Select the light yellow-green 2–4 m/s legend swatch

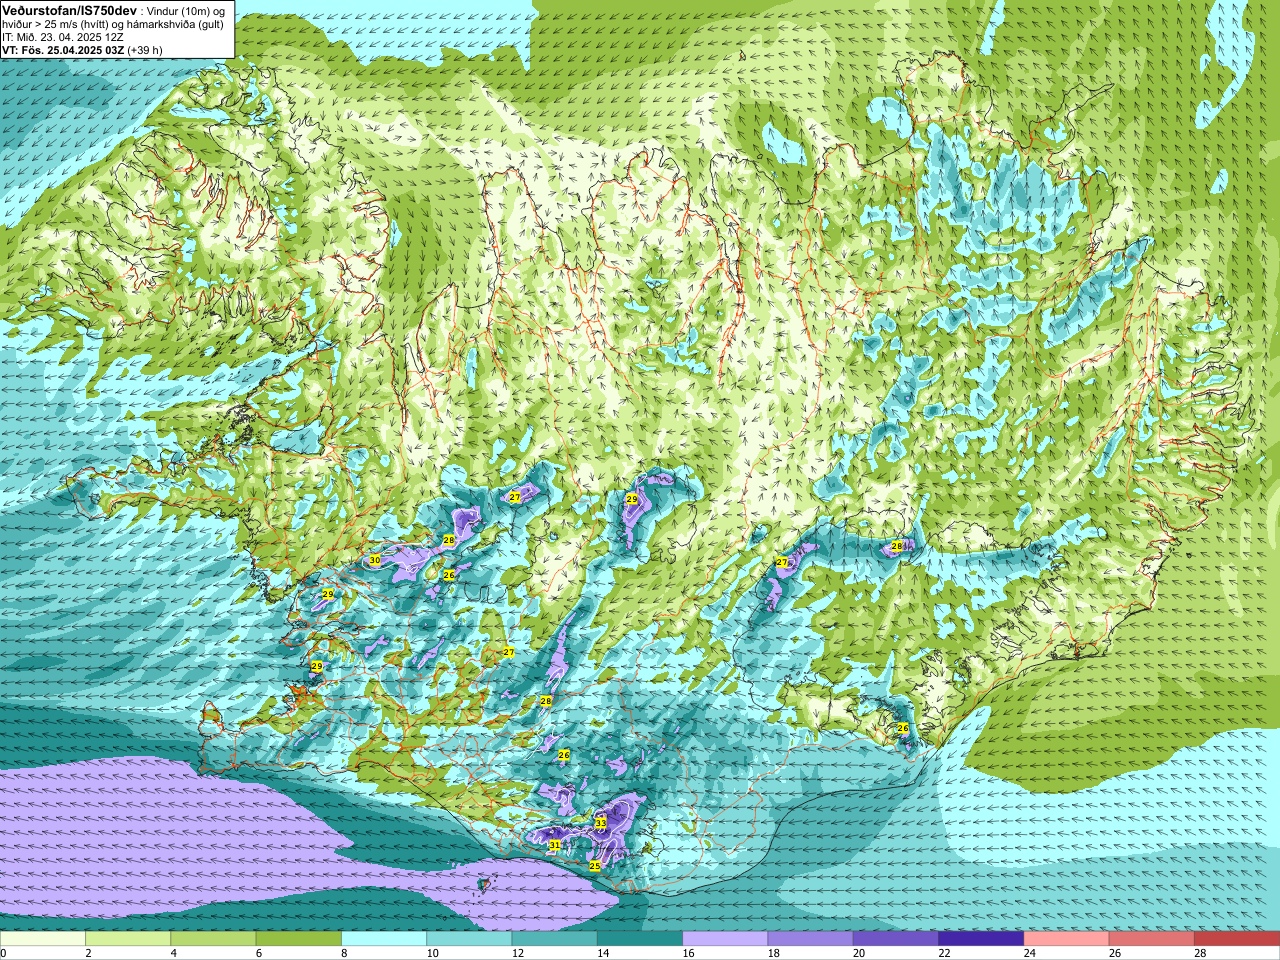(x=128, y=939)
